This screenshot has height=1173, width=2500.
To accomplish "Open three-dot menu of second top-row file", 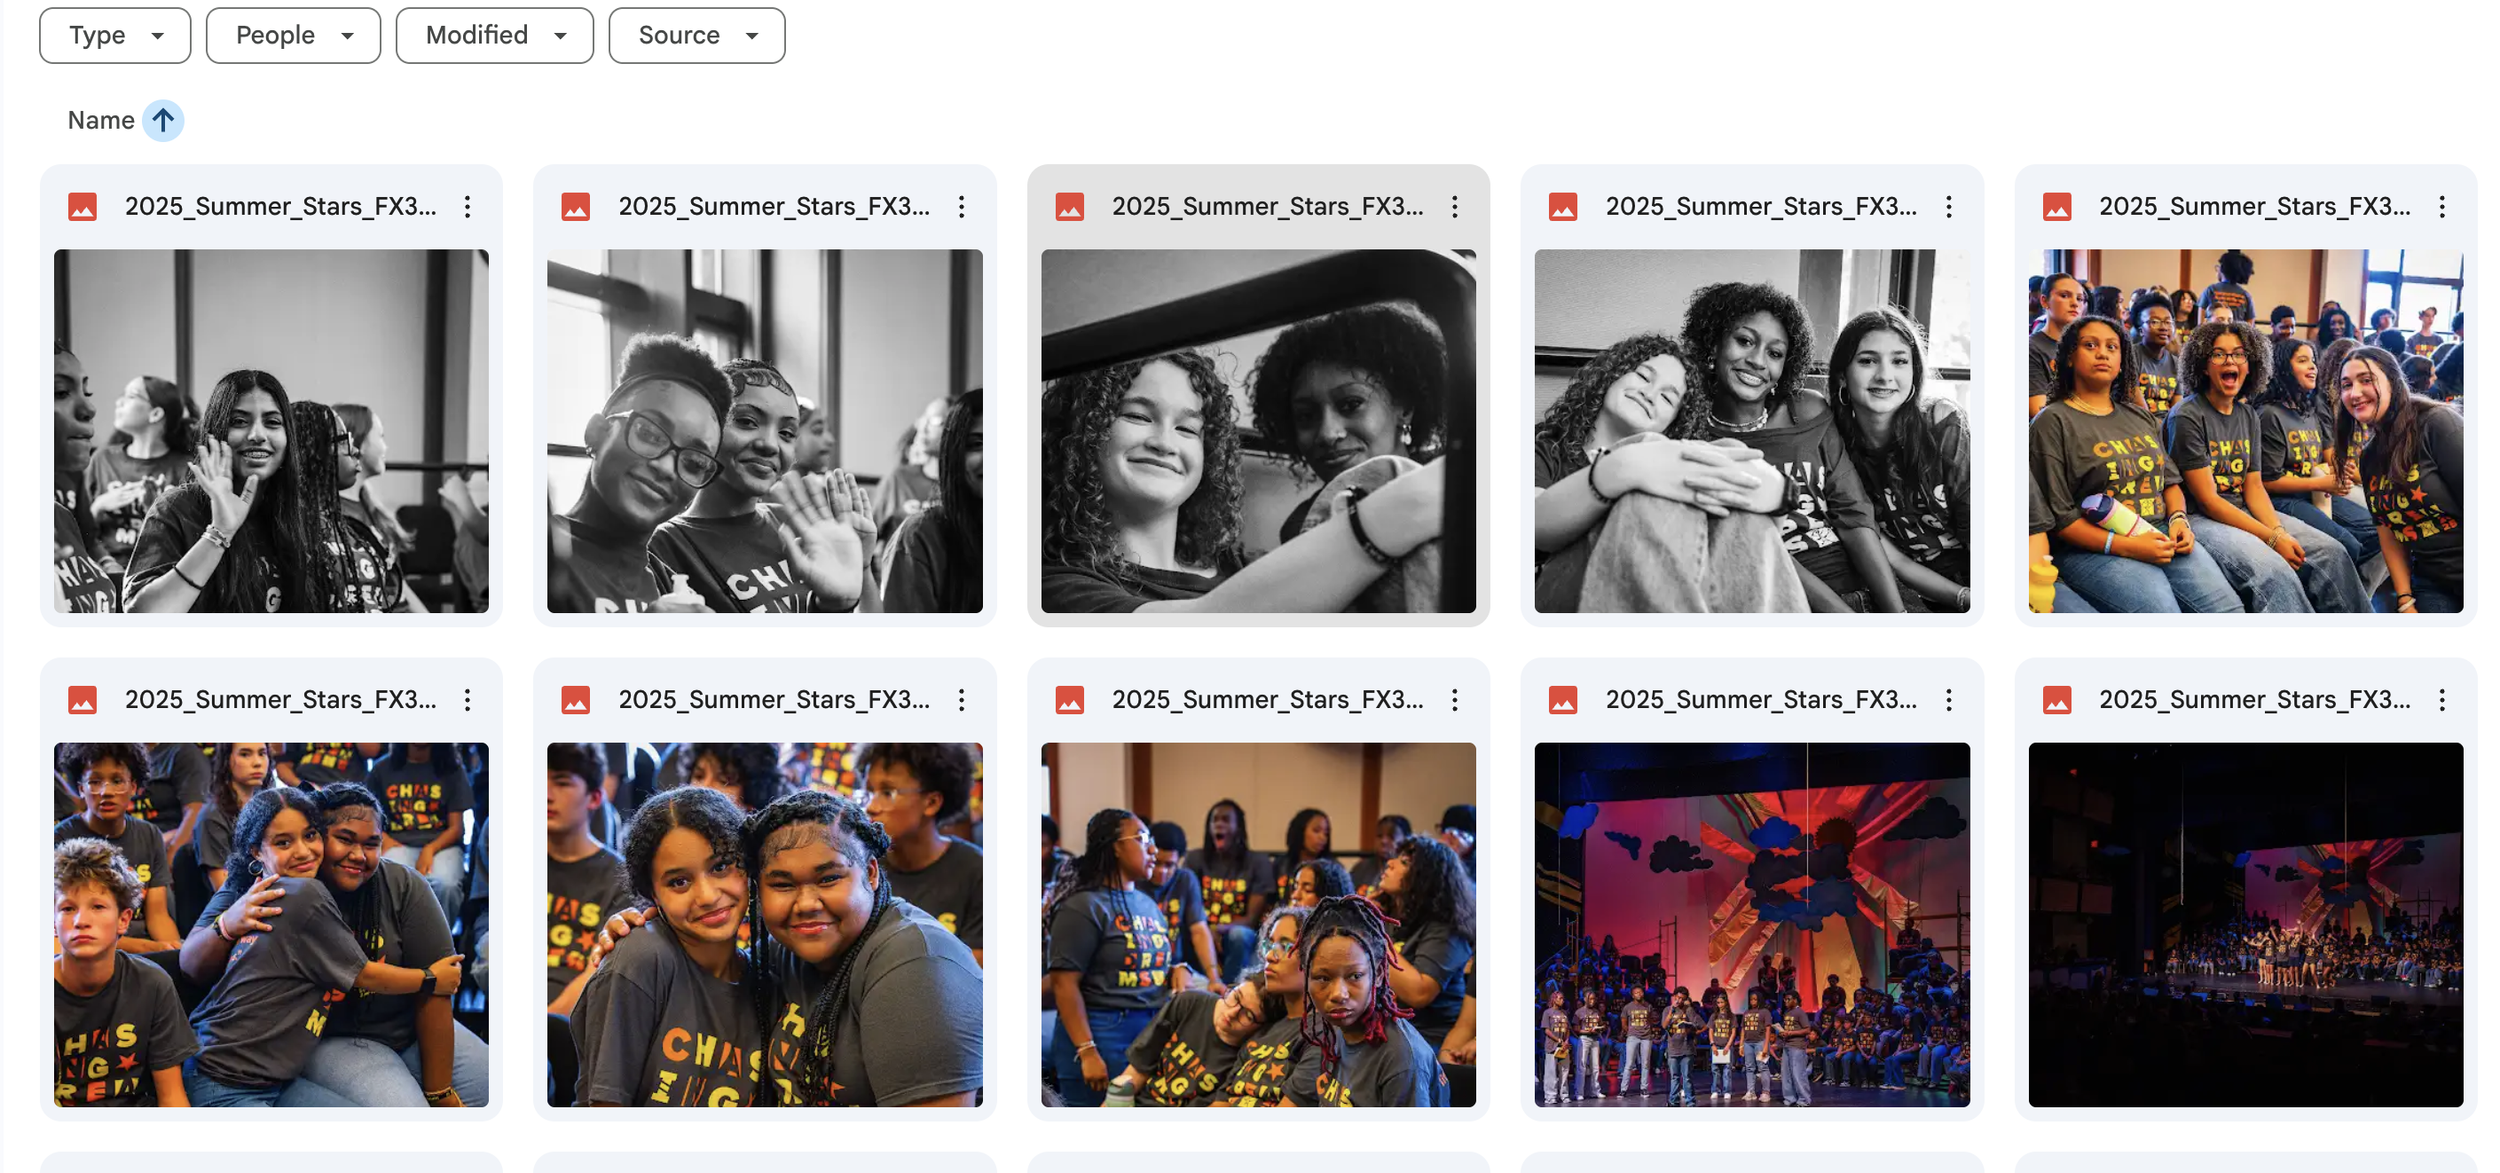I will click(x=961, y=207).
